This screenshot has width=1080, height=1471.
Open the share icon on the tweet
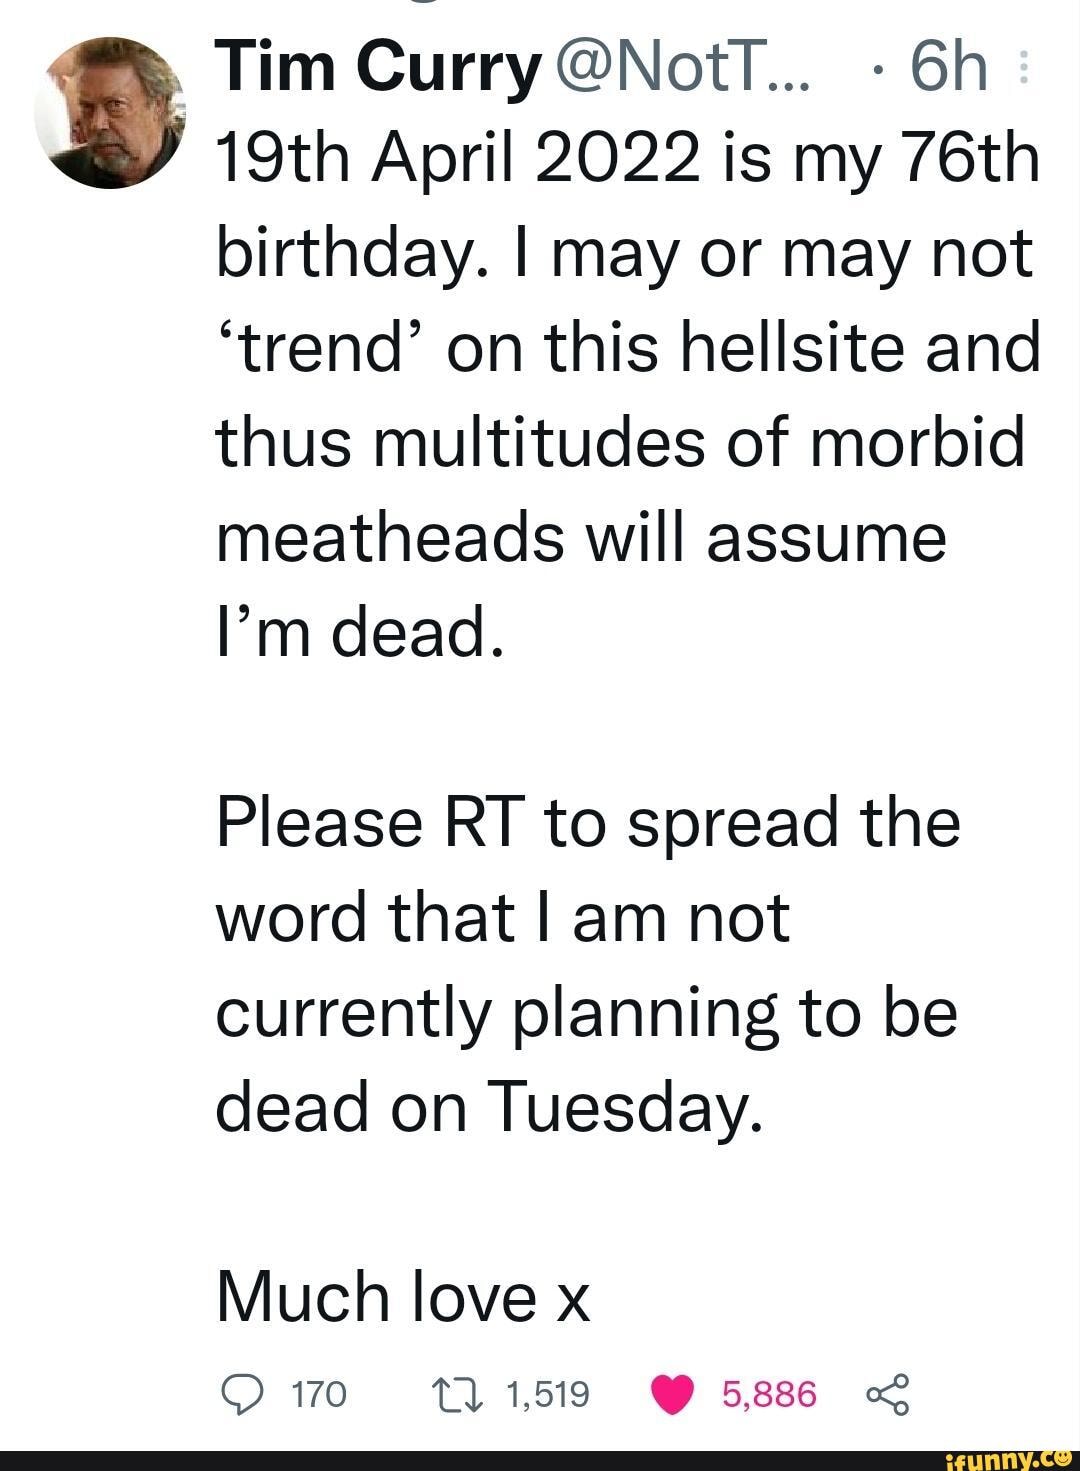[x=885, y=1393]
